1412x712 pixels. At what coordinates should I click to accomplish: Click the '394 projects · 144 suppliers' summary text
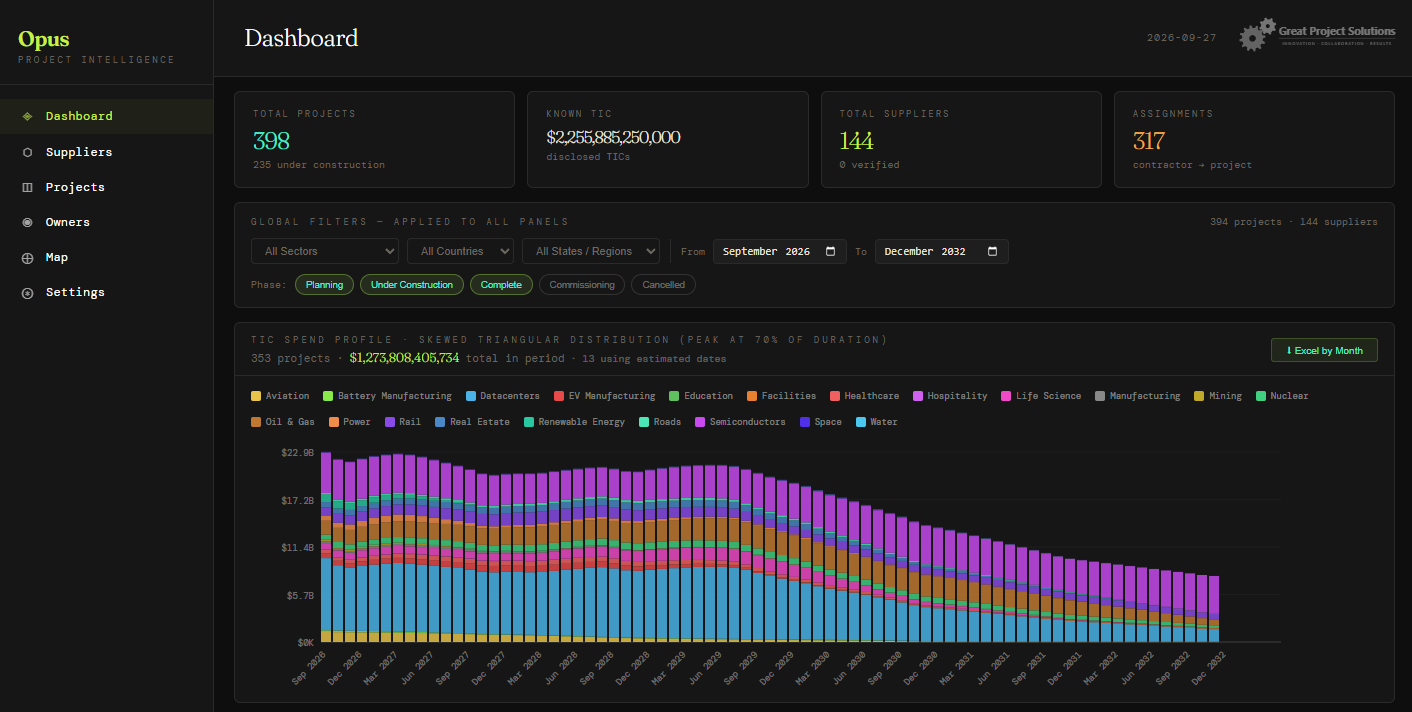pos(1293,222)
